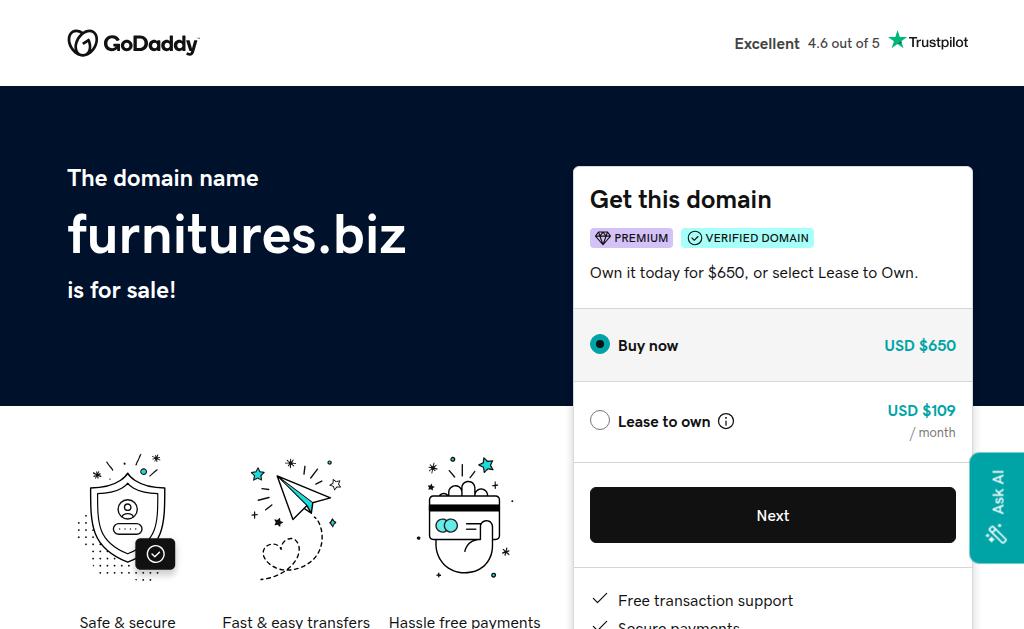This screenshot has width=1024, height=629.
Task: Open the Trustpilot rating link
Action: click(x=851, y=43)
